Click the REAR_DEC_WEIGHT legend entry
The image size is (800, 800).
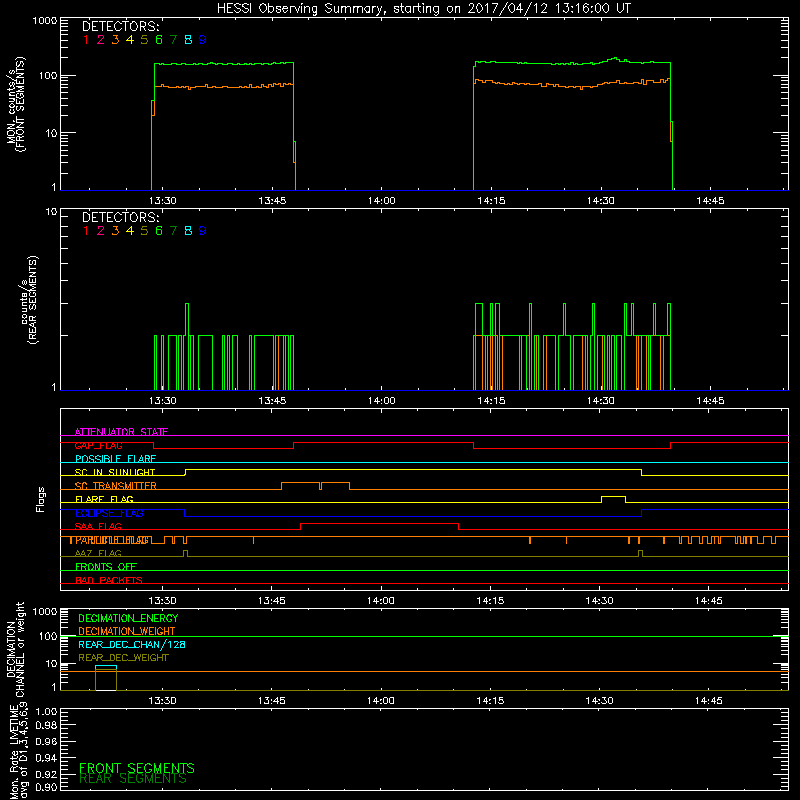tap(123, 658)
